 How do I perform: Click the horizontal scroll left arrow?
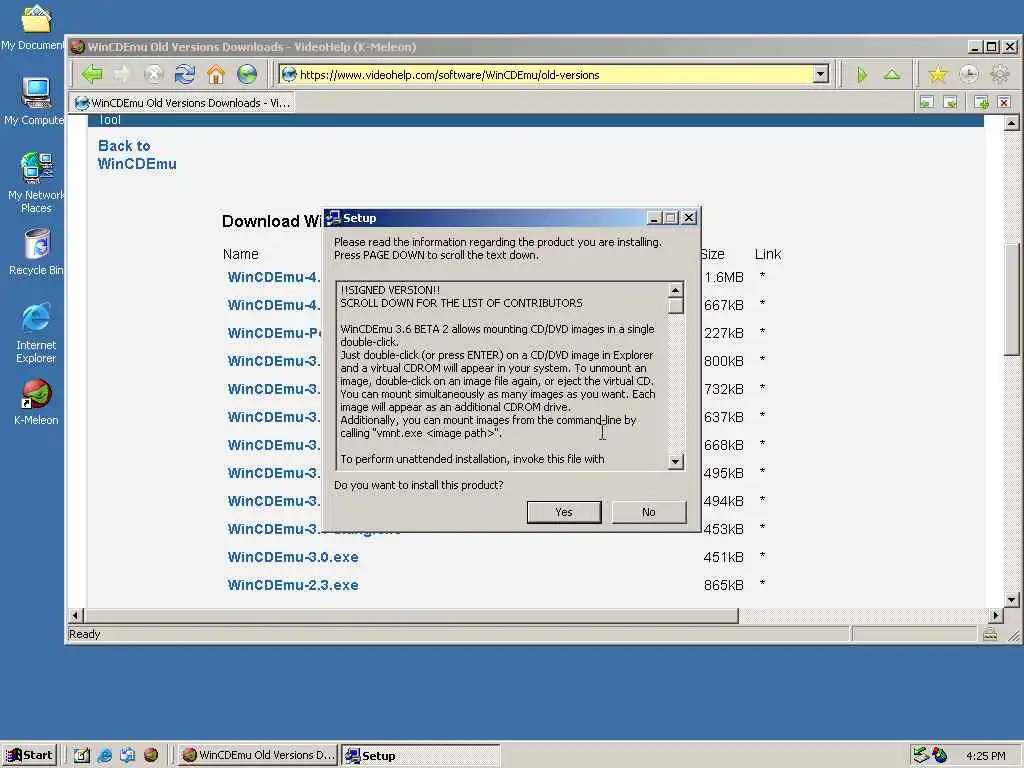(x=75, y=615)
